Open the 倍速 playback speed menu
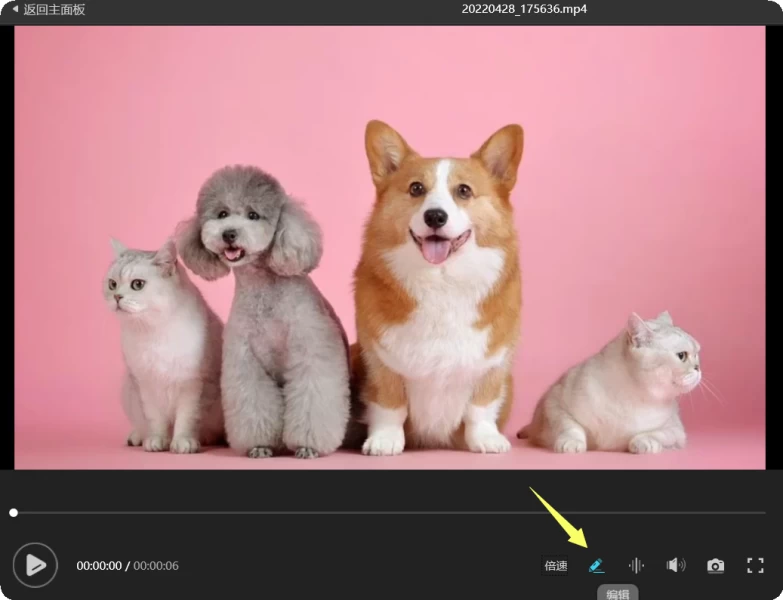Viewport: 783px width, 600px height. [x=555, y=566]
